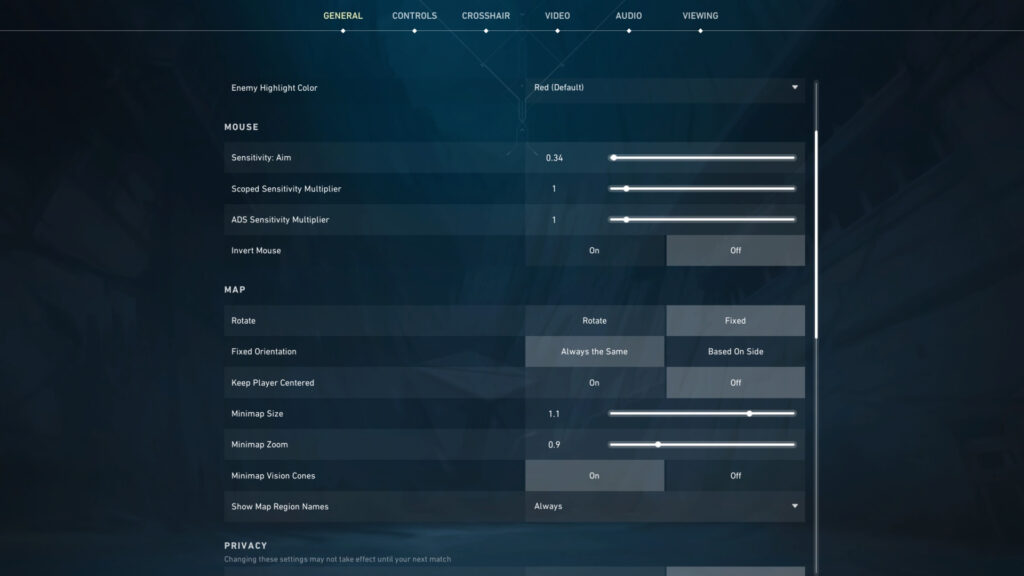Open the AUDIO settings tab

click(628, 15)
